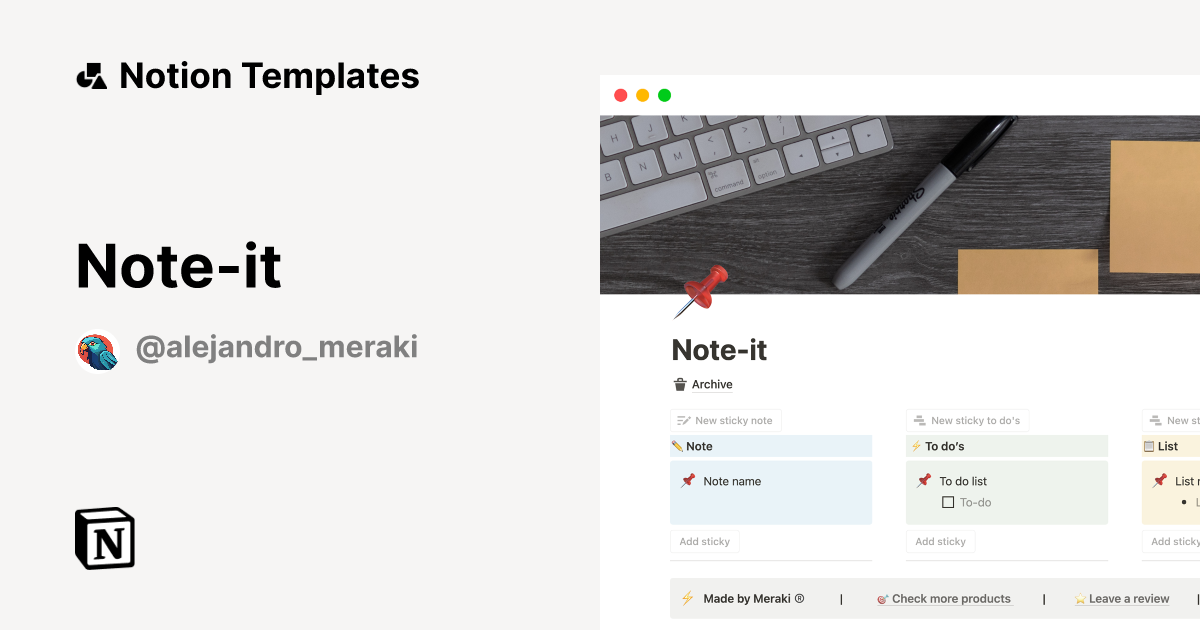Click the avatar image beside @alejandro_meraki

click(x=97, y=347)
